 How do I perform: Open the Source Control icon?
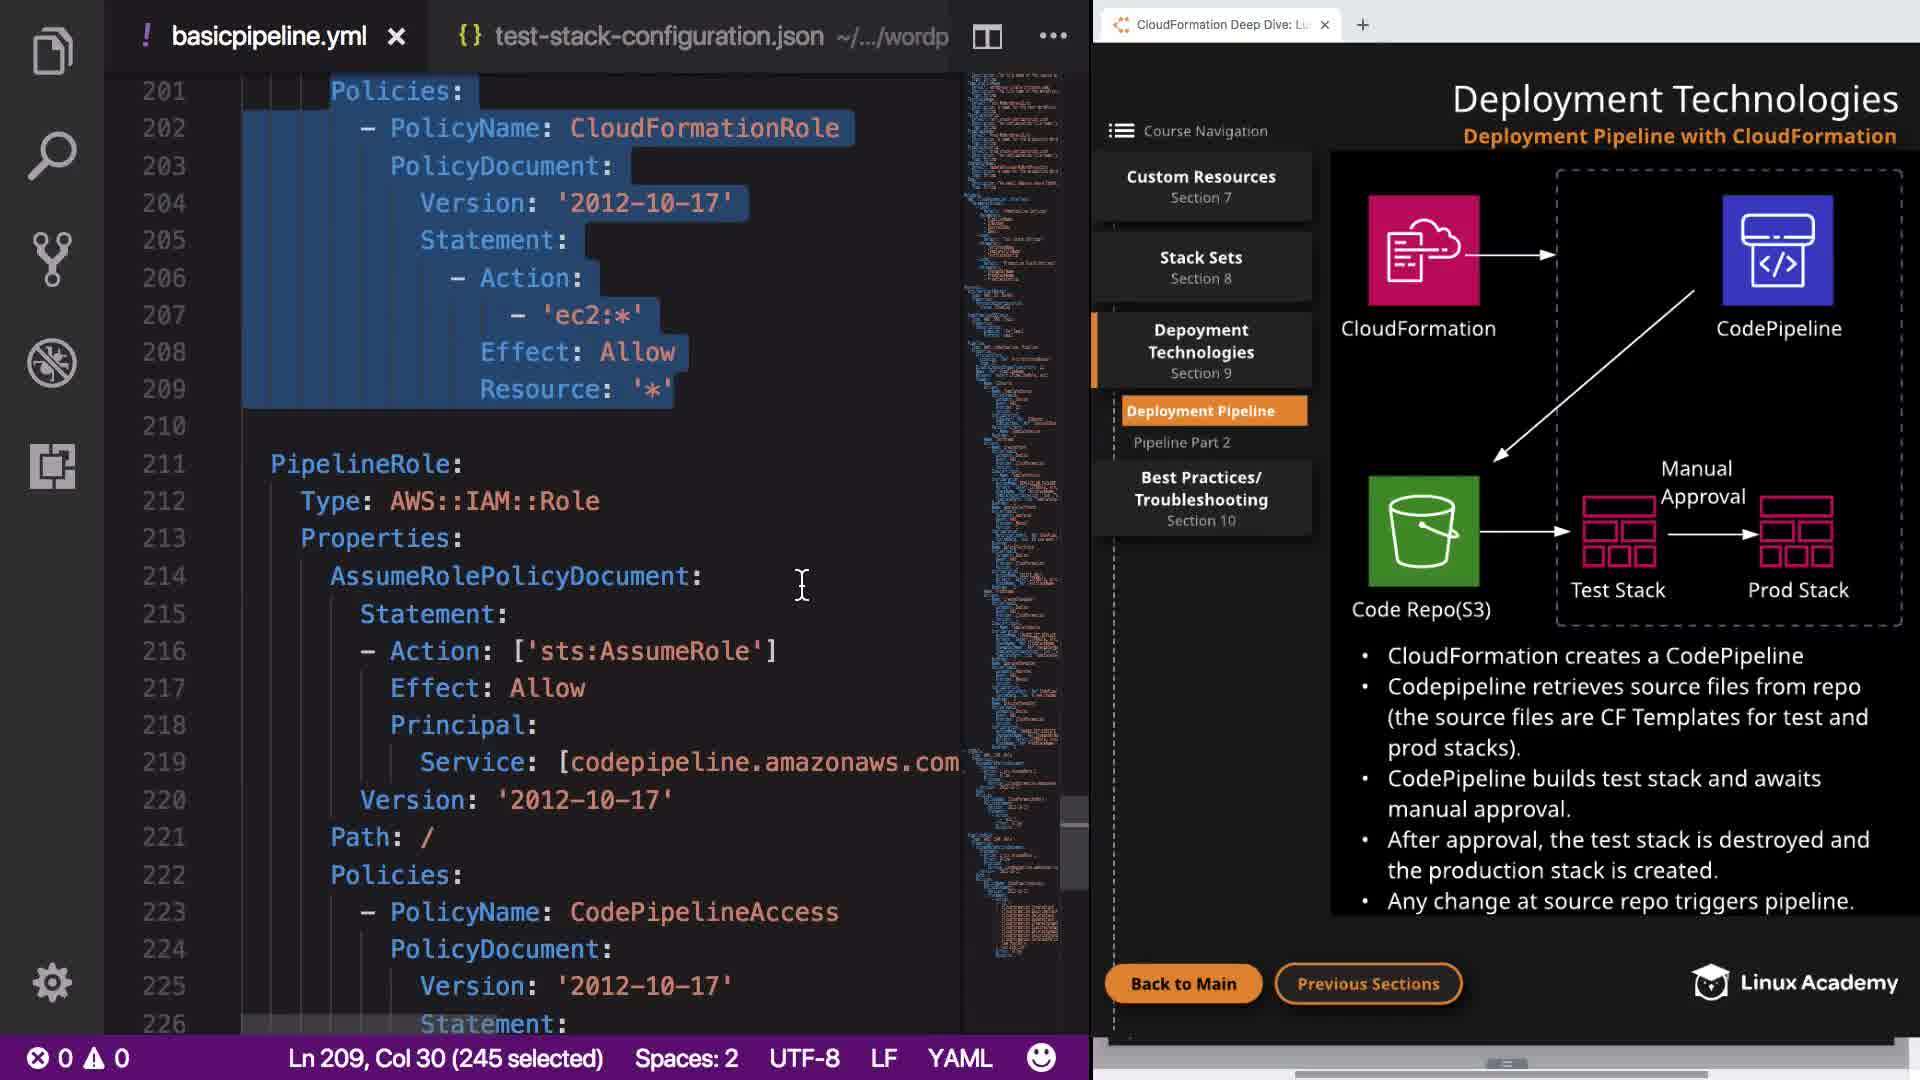click(52, 259)
